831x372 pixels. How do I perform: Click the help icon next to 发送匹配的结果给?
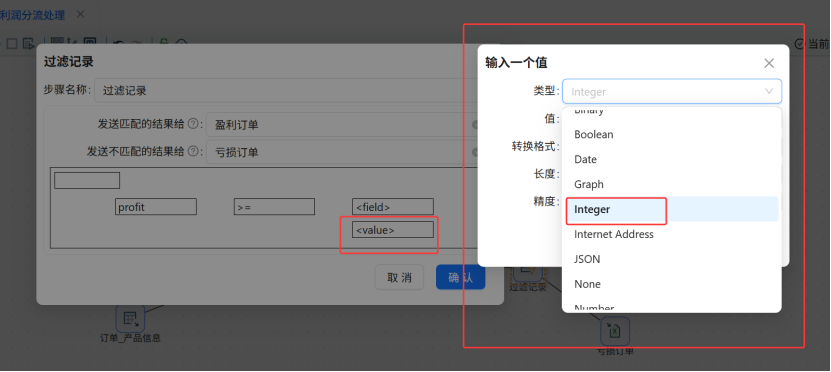193,125
